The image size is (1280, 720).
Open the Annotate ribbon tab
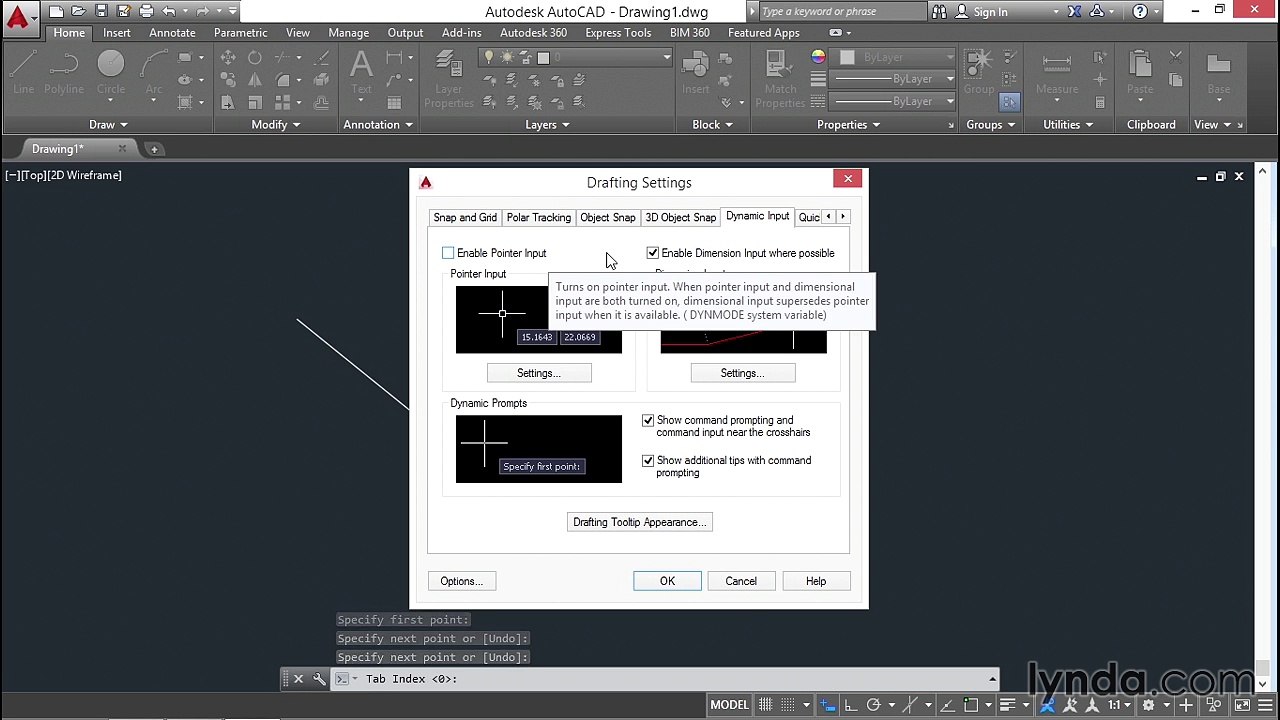tap(172, 33)
